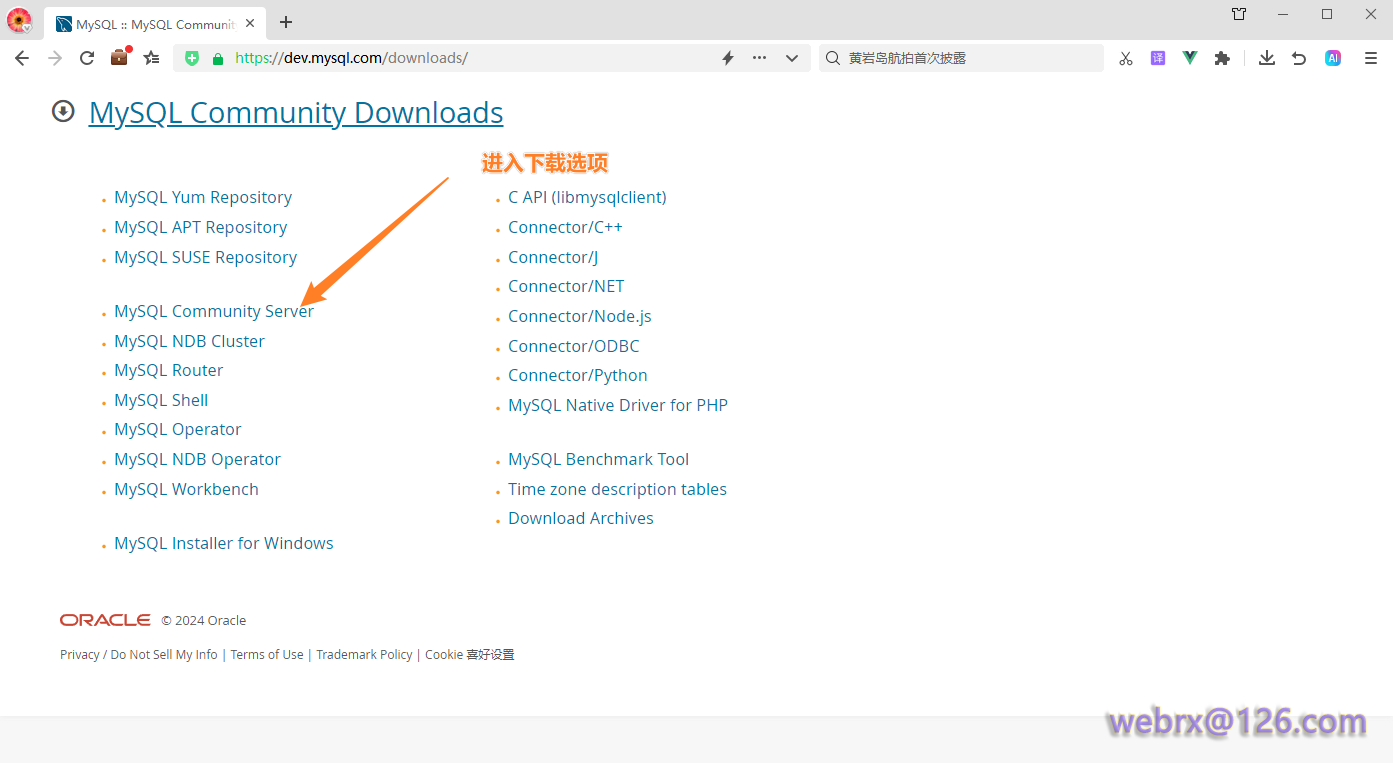Viewport: 1393px width, 763px height.
Task: Click the skin shirt icon in title bar
Action: click(1239, 14)
